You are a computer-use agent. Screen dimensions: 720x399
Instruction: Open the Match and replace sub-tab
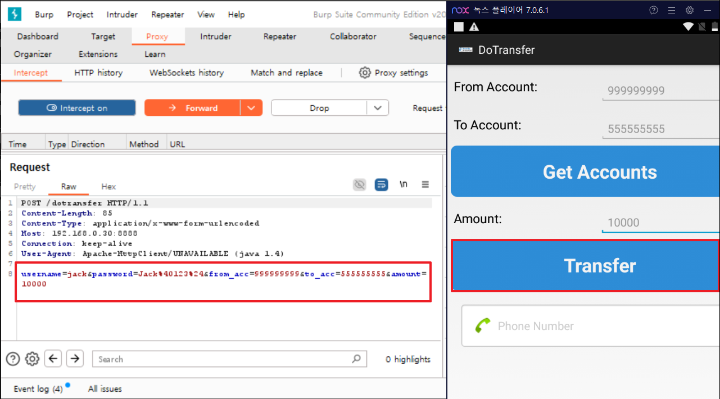287,73
